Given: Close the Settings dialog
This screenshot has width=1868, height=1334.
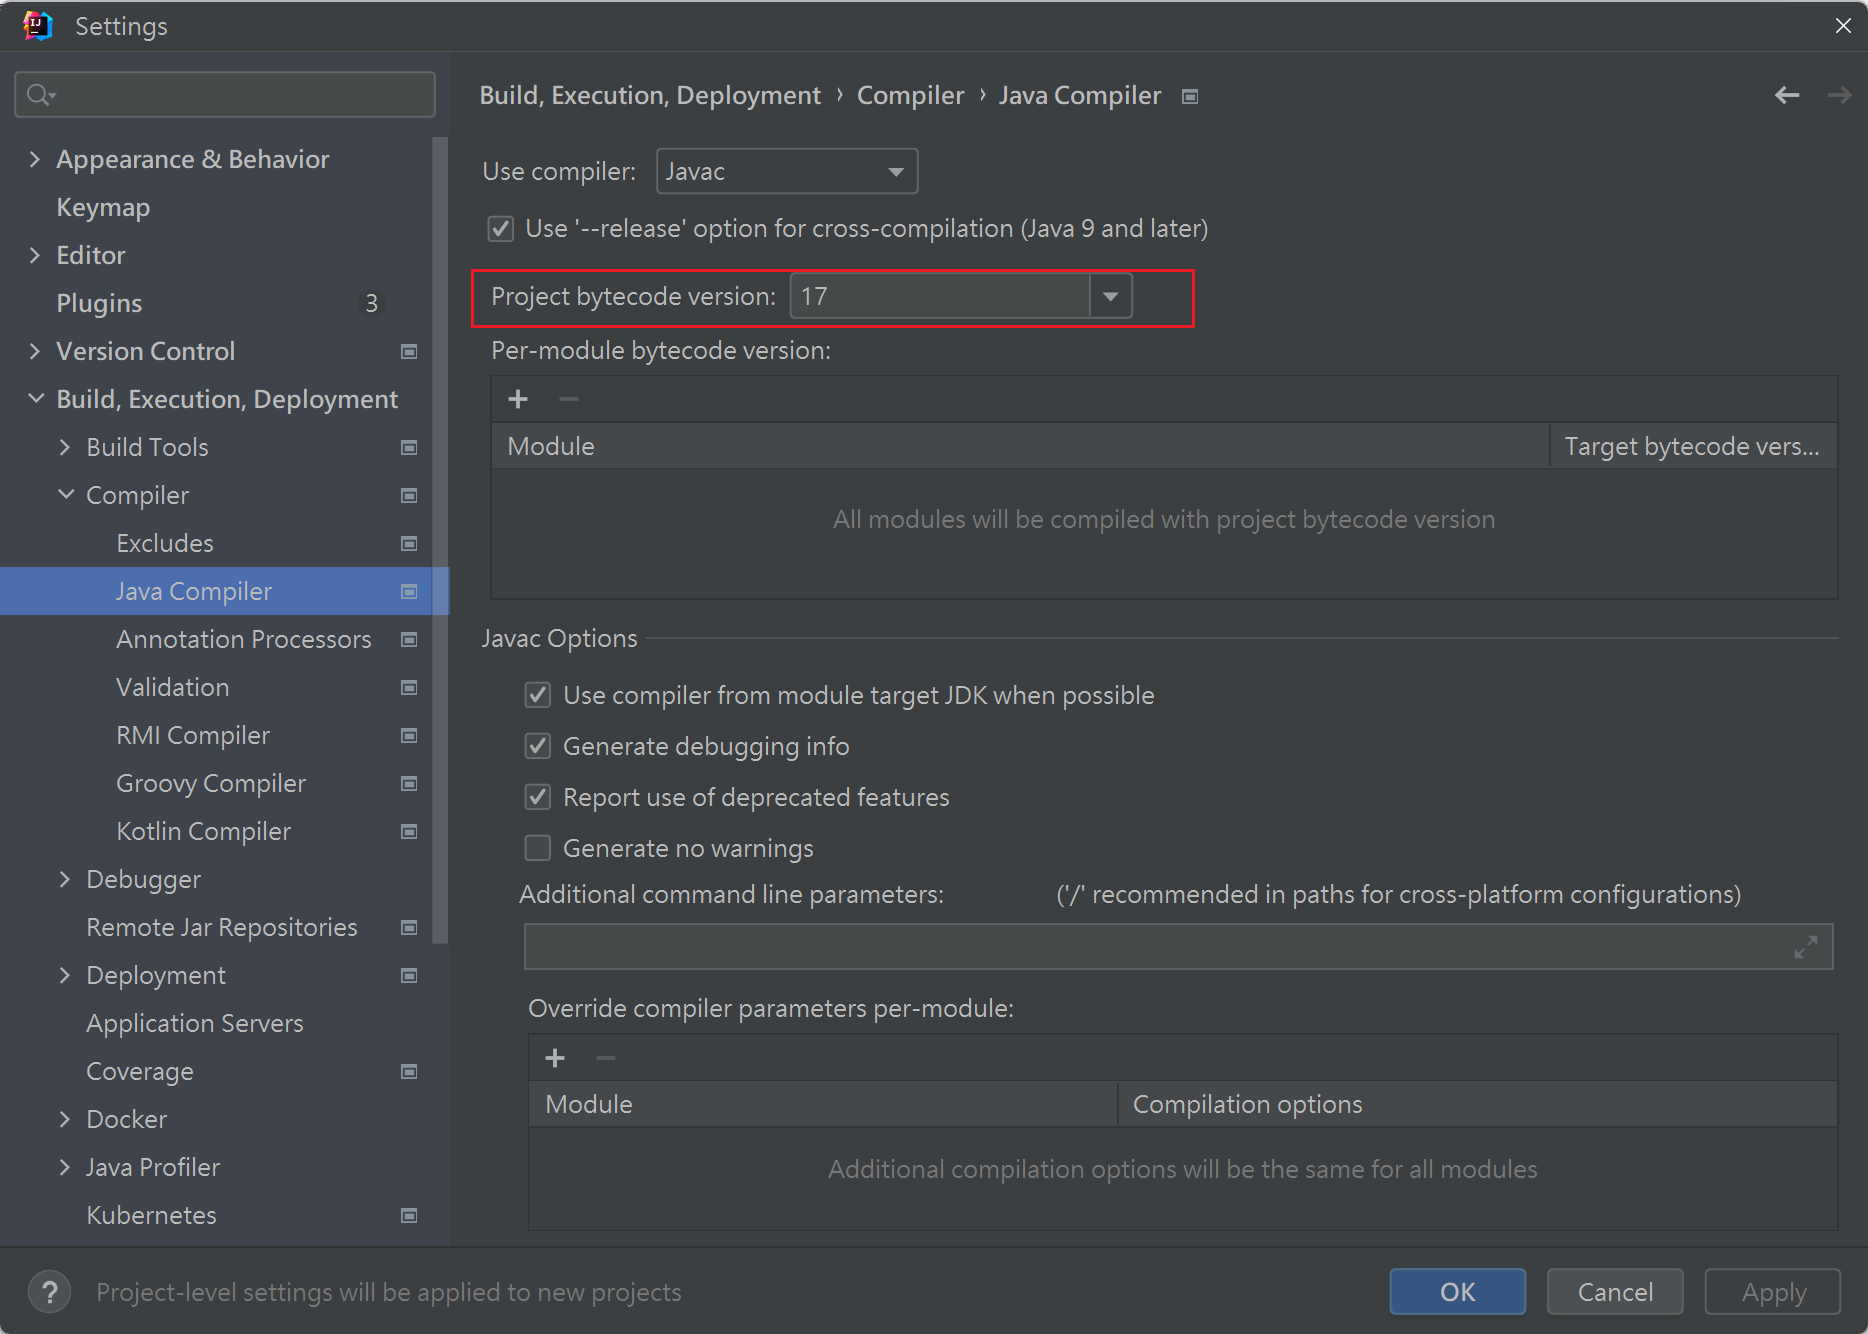Looking at the screenshot, I should coord(1843,26).
